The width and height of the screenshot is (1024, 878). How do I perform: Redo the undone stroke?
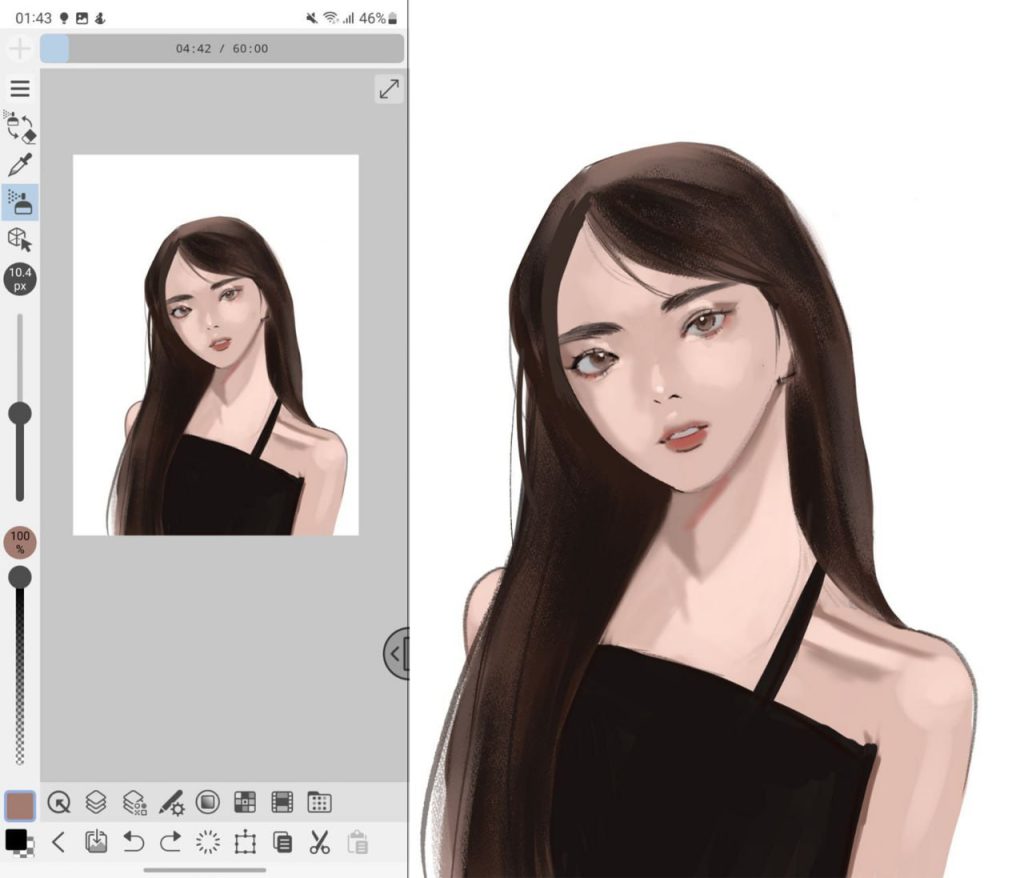pos(170,841)
